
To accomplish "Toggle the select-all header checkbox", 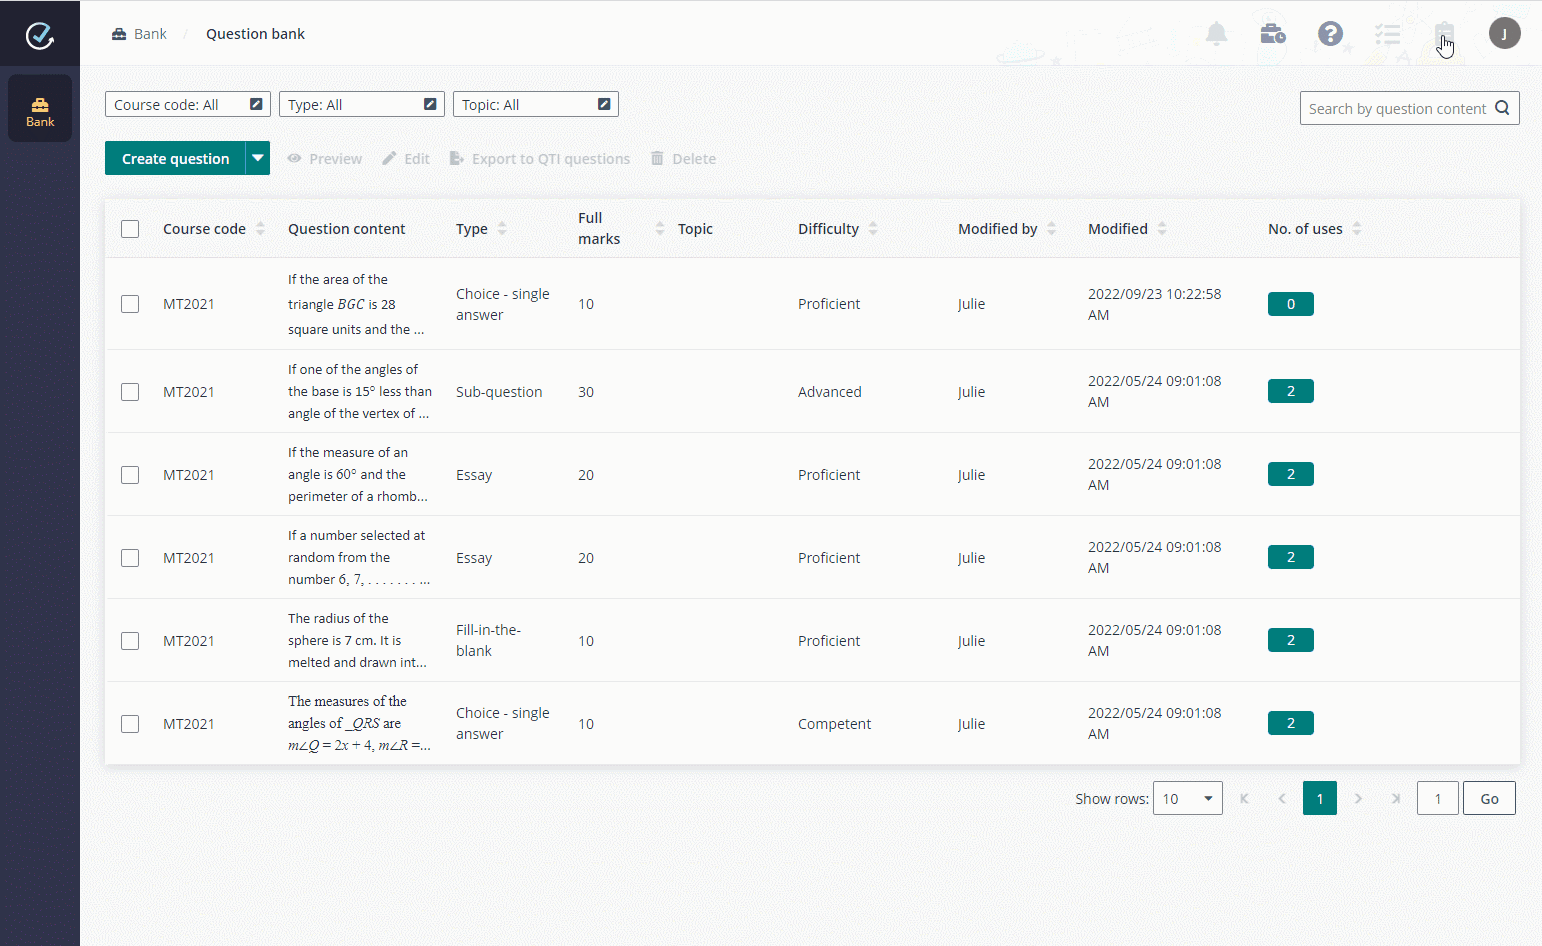I will (130, 229).
